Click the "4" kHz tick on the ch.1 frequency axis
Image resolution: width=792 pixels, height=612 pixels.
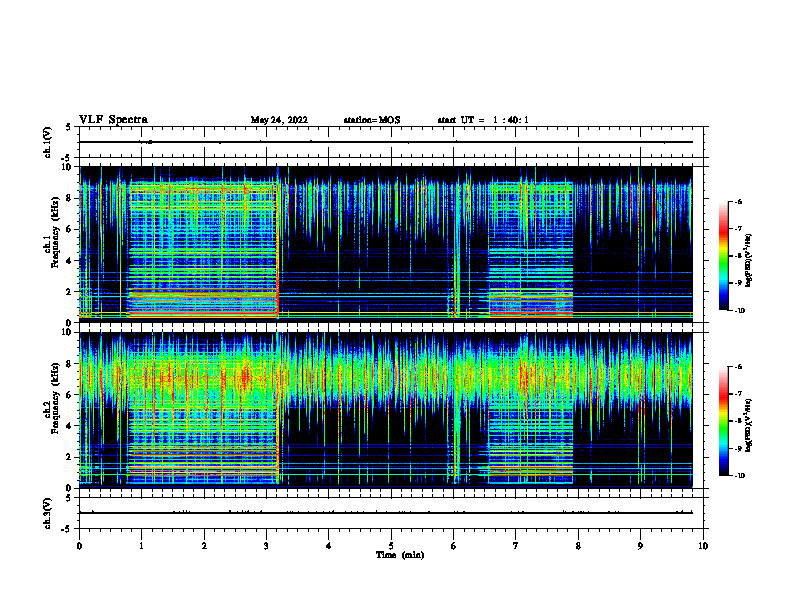click(70, 261)
